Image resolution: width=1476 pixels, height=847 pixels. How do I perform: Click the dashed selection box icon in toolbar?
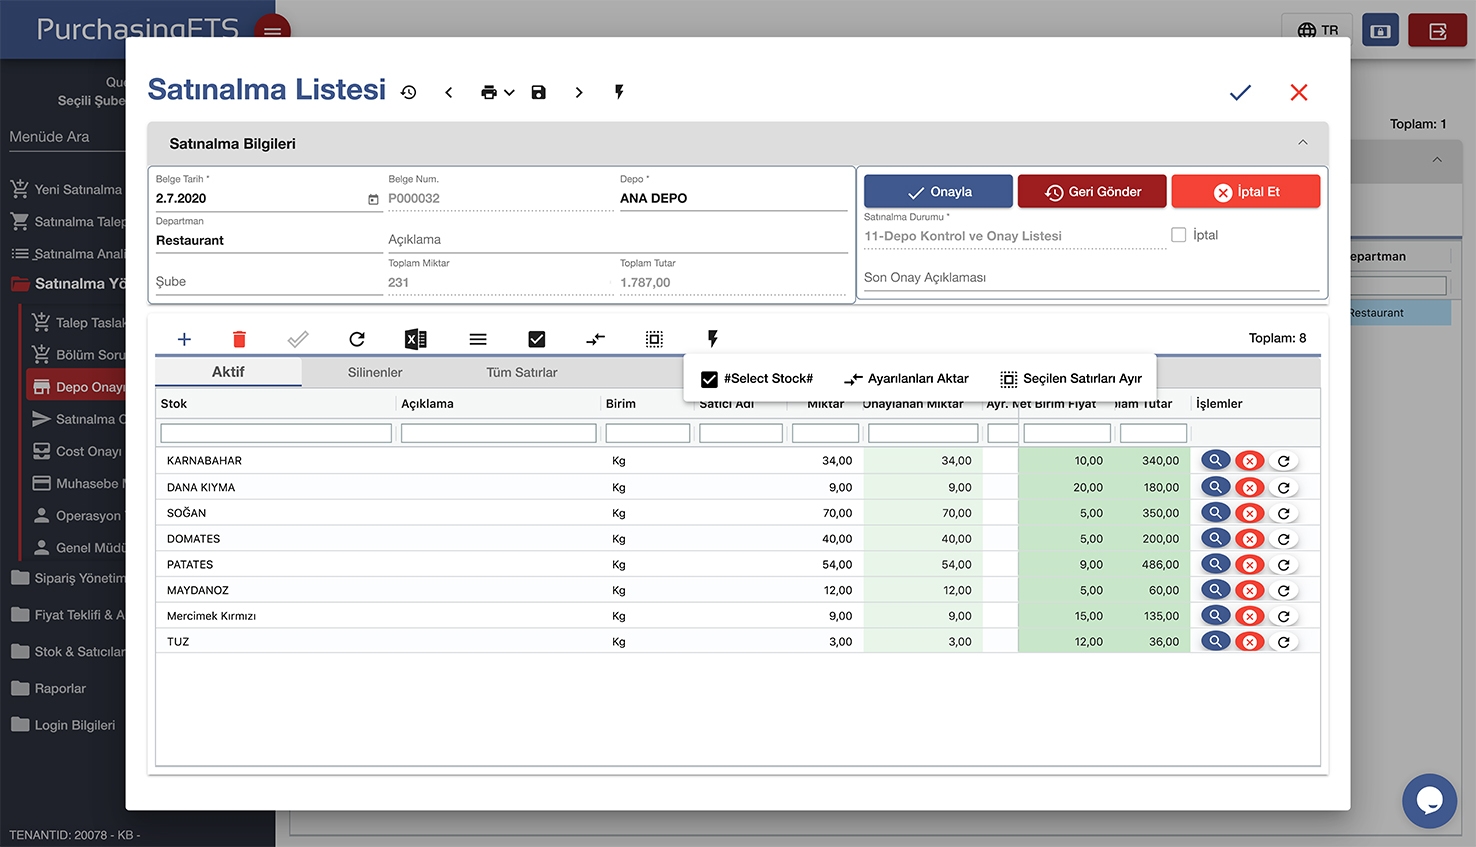point(654,339)
